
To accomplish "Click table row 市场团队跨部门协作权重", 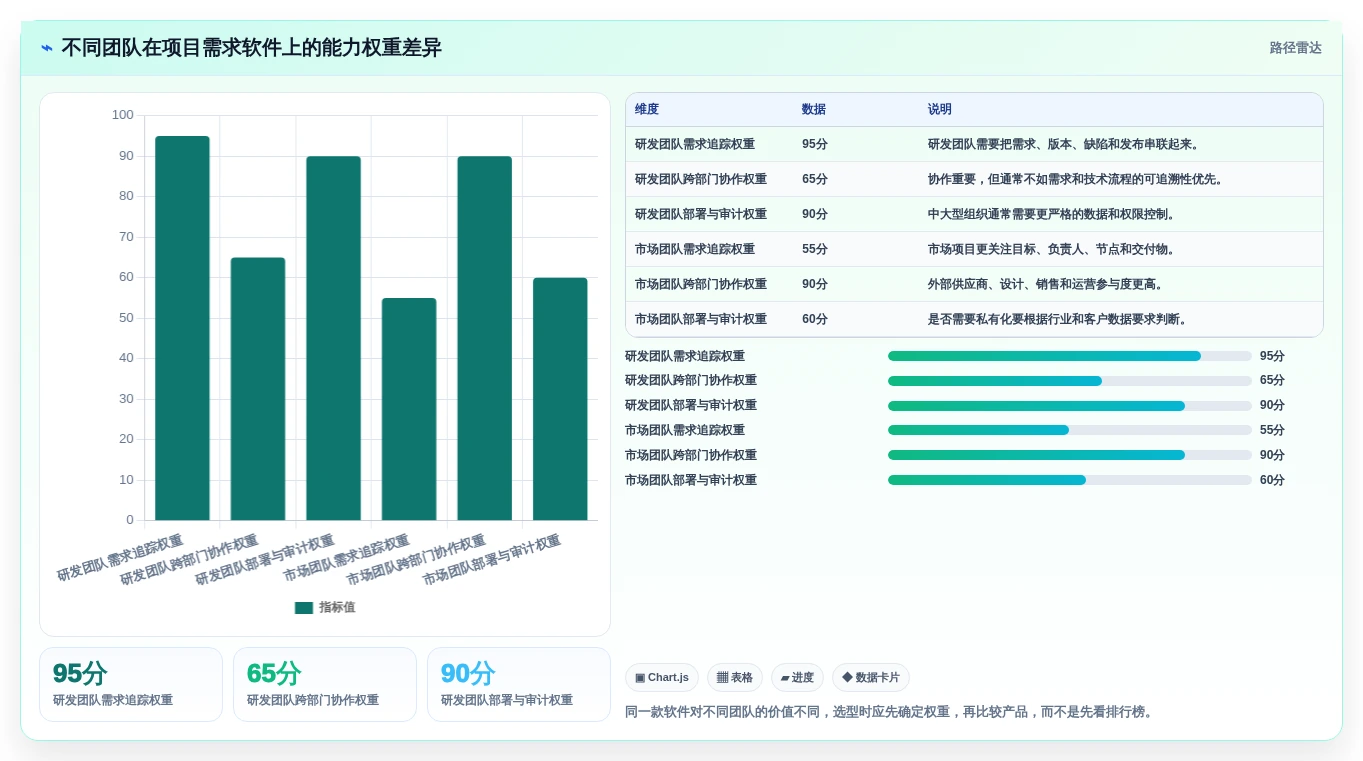I will coord(974,284).
